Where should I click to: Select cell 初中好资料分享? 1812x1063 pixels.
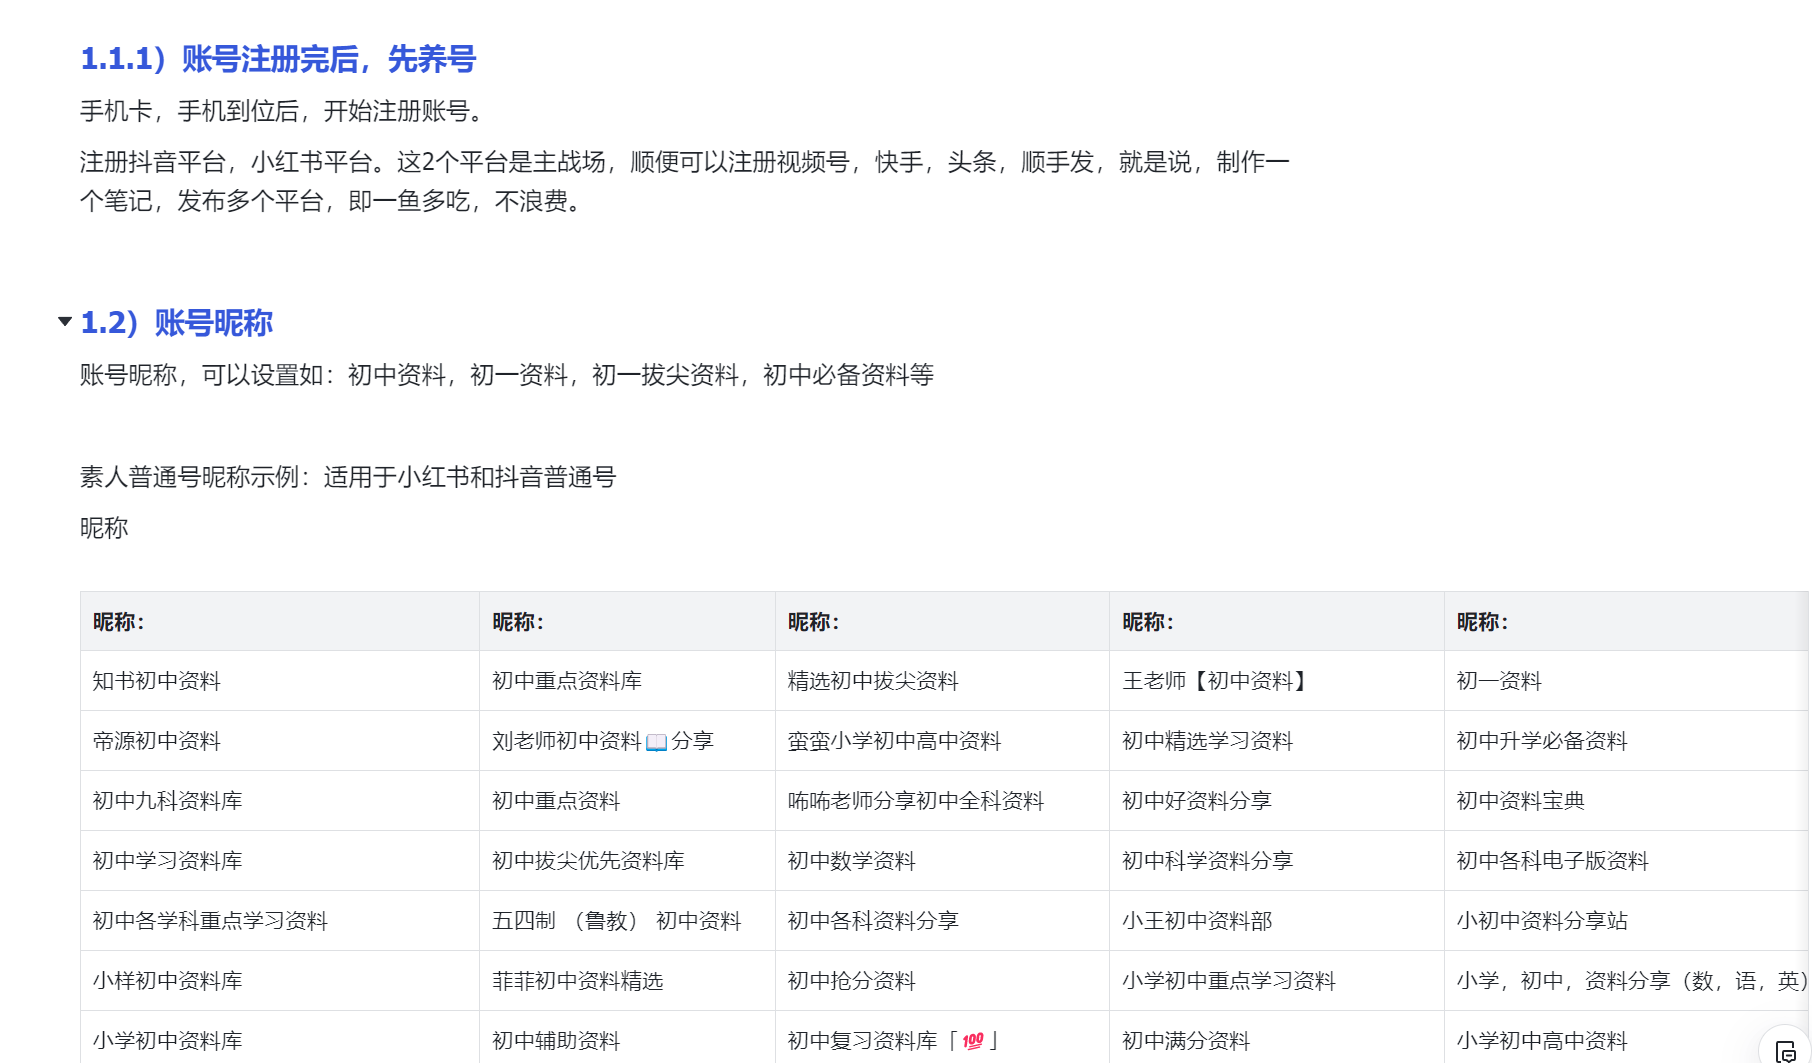(x=1277, y=801)
